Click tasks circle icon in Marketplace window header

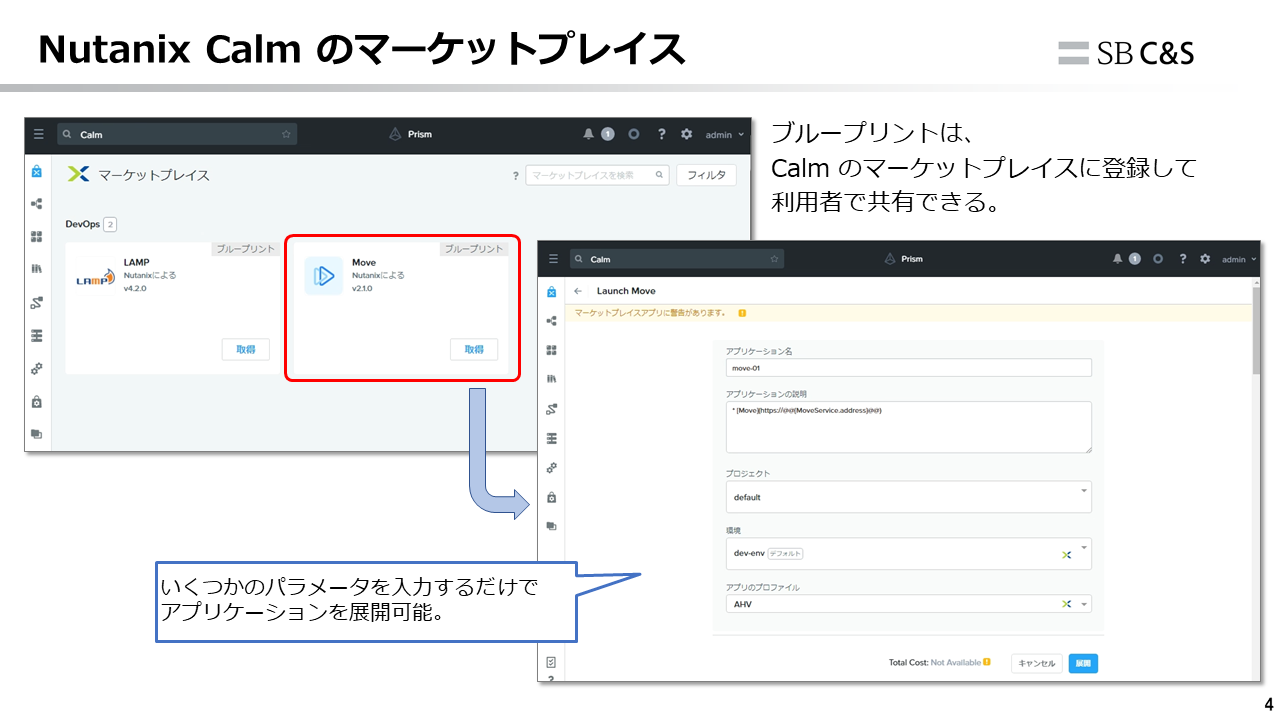click(x=634, y=134)
